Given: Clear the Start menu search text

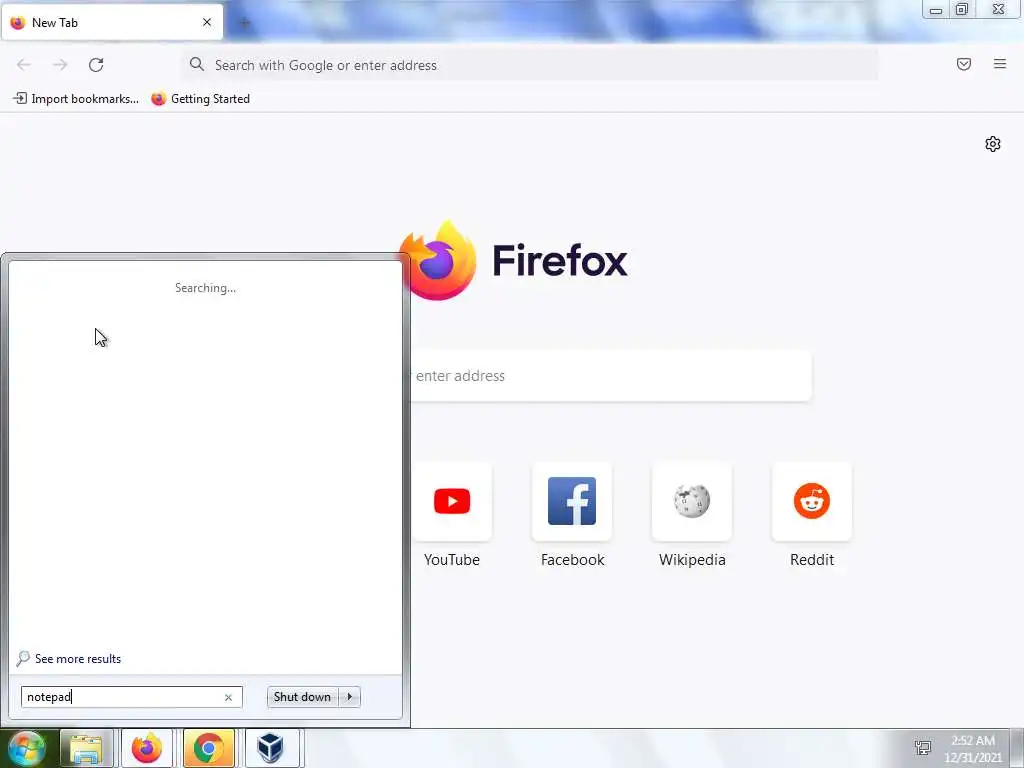Looking at the screenshot, I should (x=229, y=697).
